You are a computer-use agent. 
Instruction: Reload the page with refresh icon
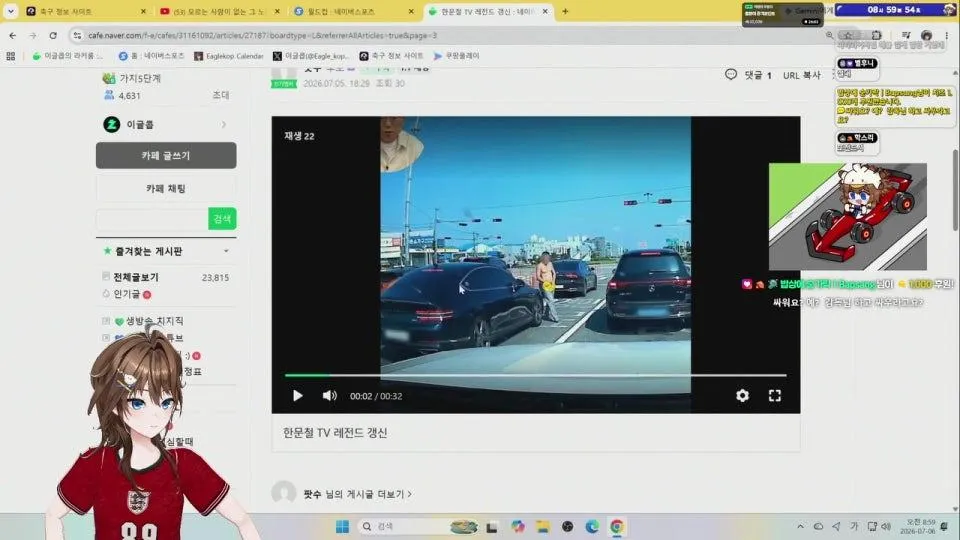(53, 36)
